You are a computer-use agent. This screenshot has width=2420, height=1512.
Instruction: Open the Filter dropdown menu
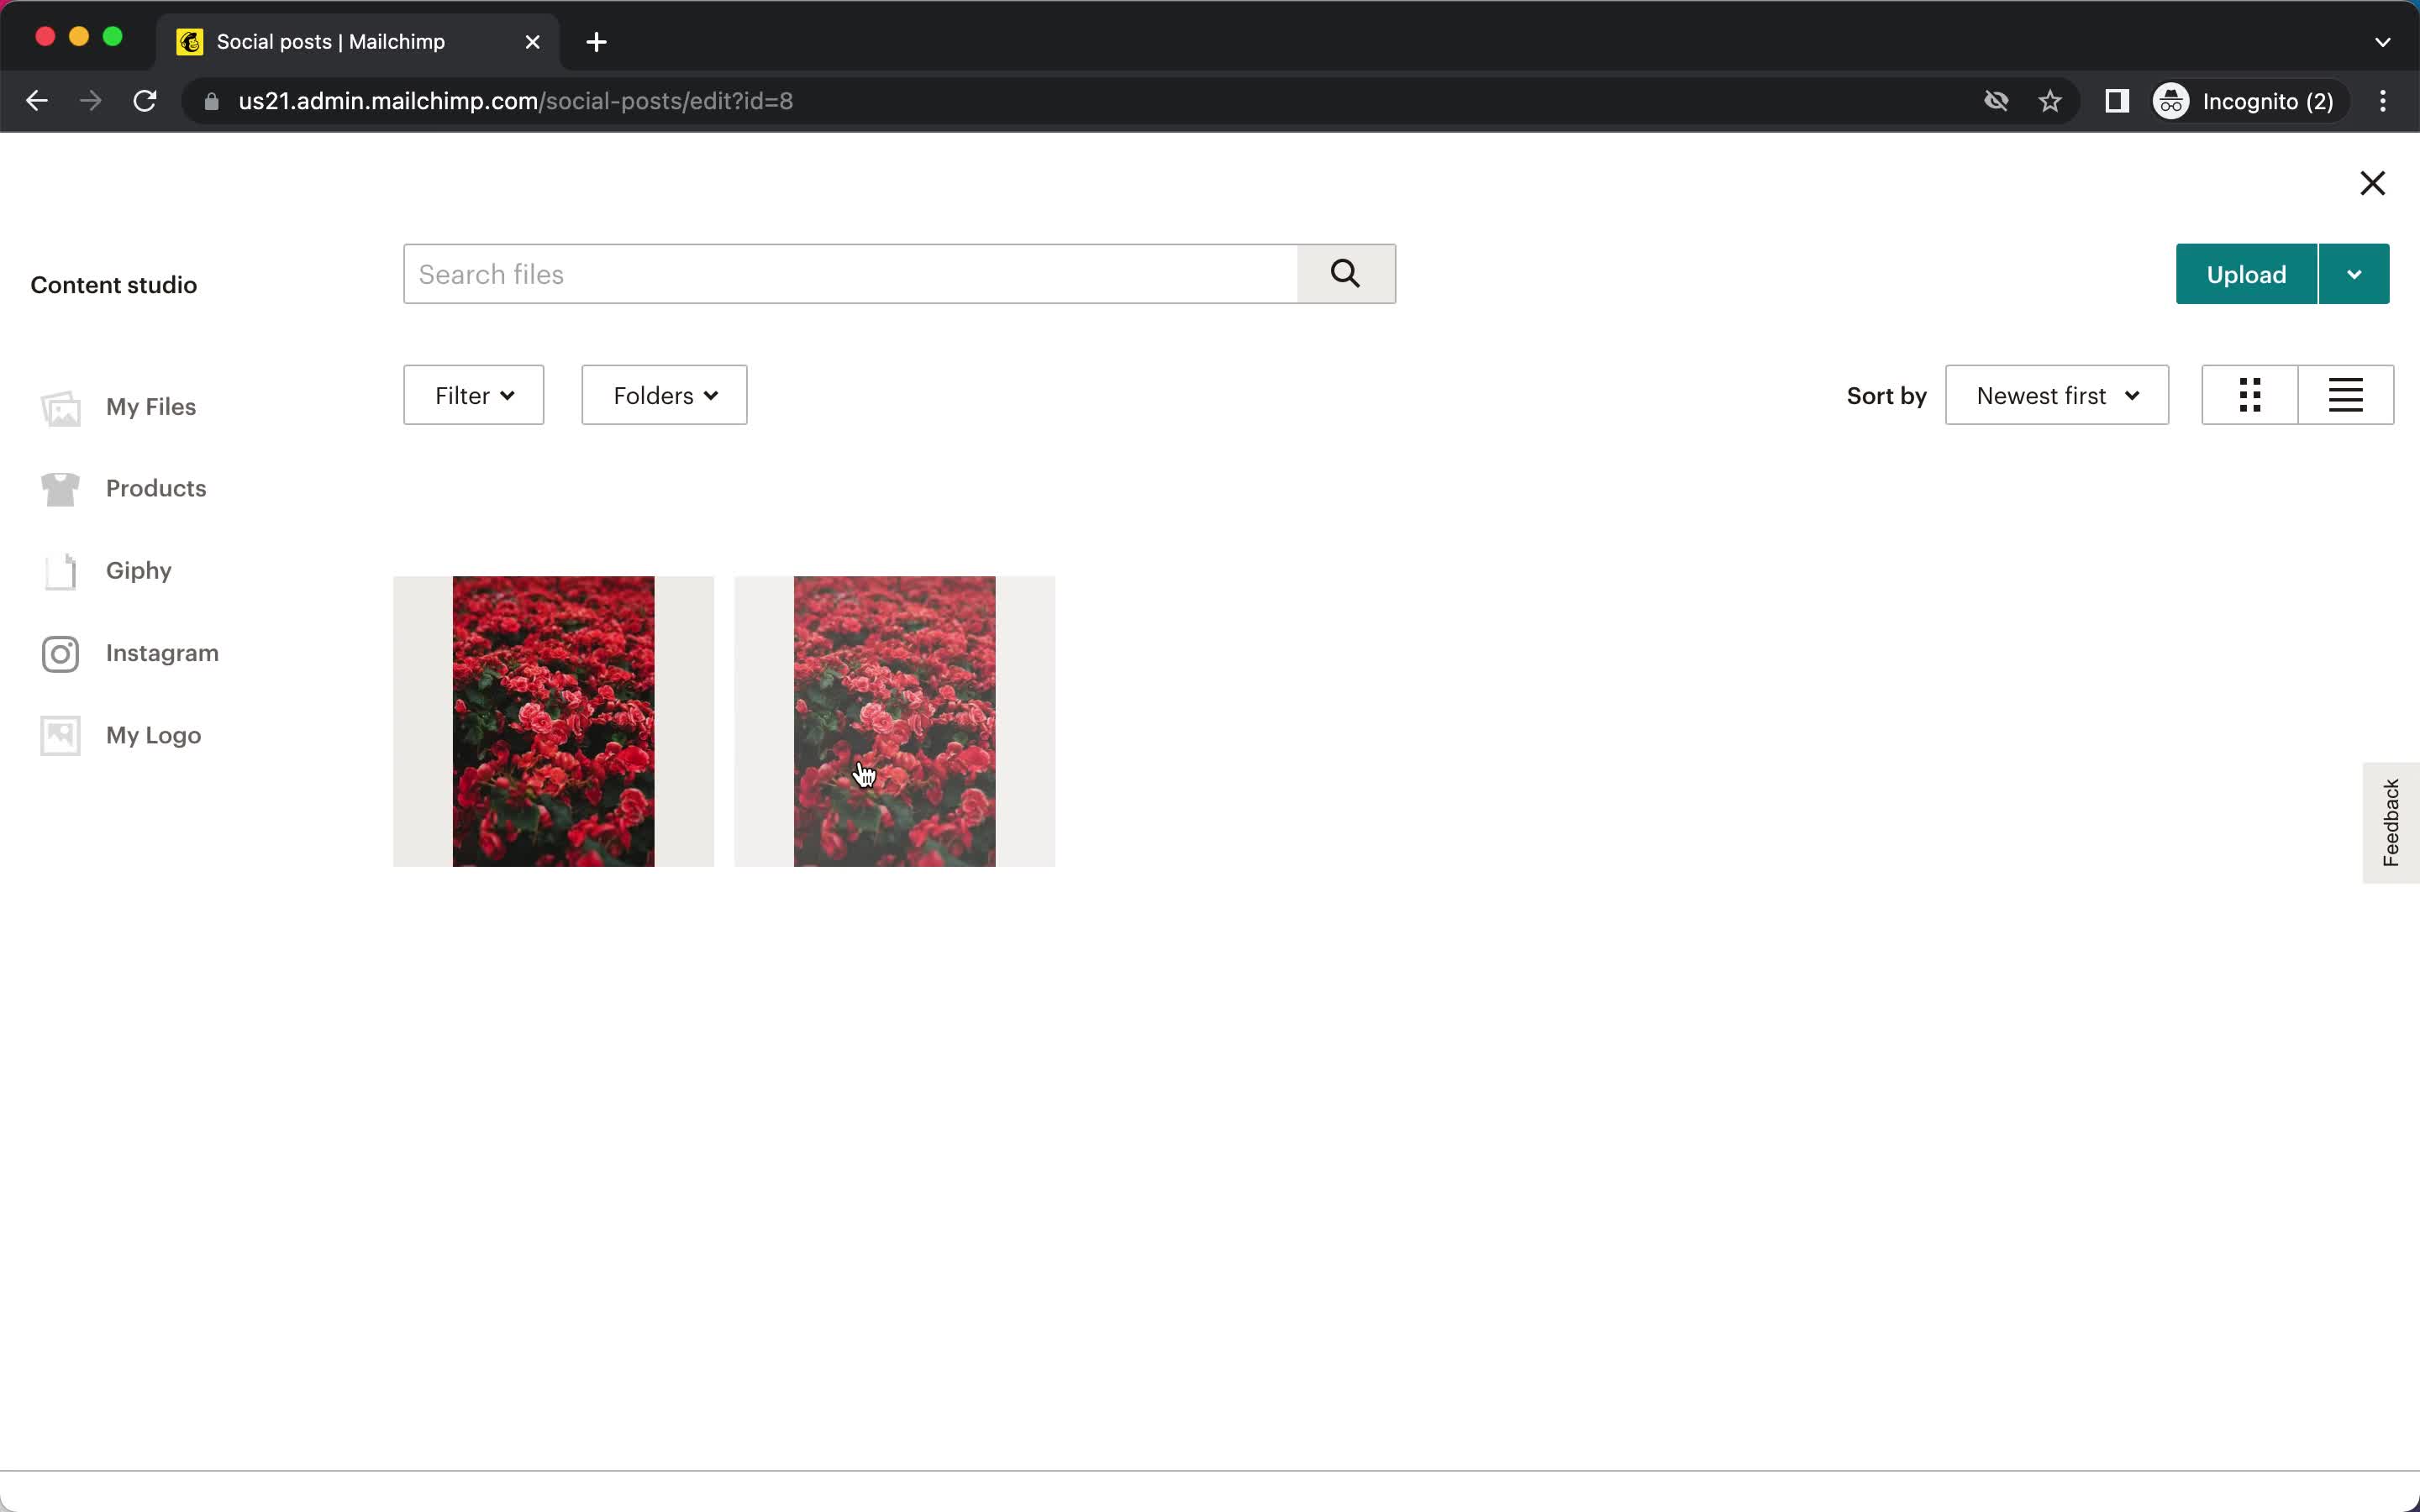tap(472, 394)
